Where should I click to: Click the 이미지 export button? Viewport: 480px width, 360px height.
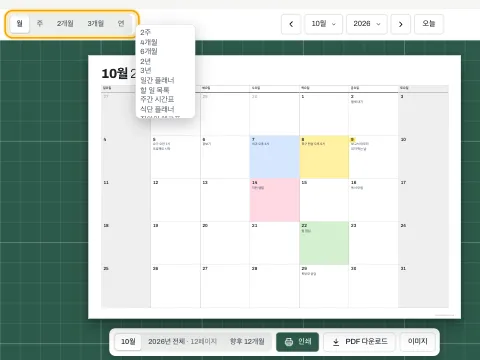418,342
